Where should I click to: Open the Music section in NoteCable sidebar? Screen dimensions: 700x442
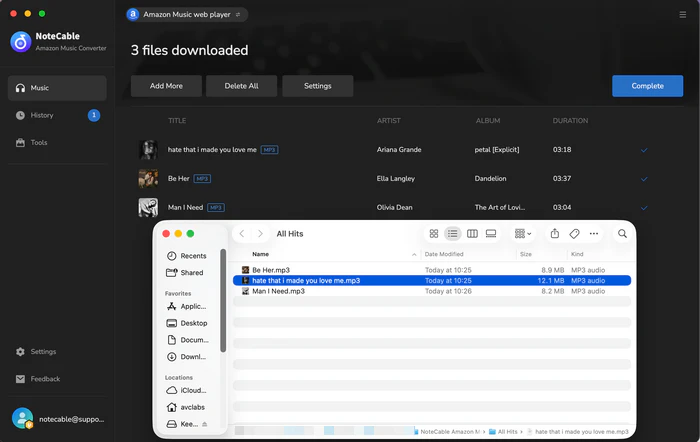pyautogui.click(x=57, y=88)
